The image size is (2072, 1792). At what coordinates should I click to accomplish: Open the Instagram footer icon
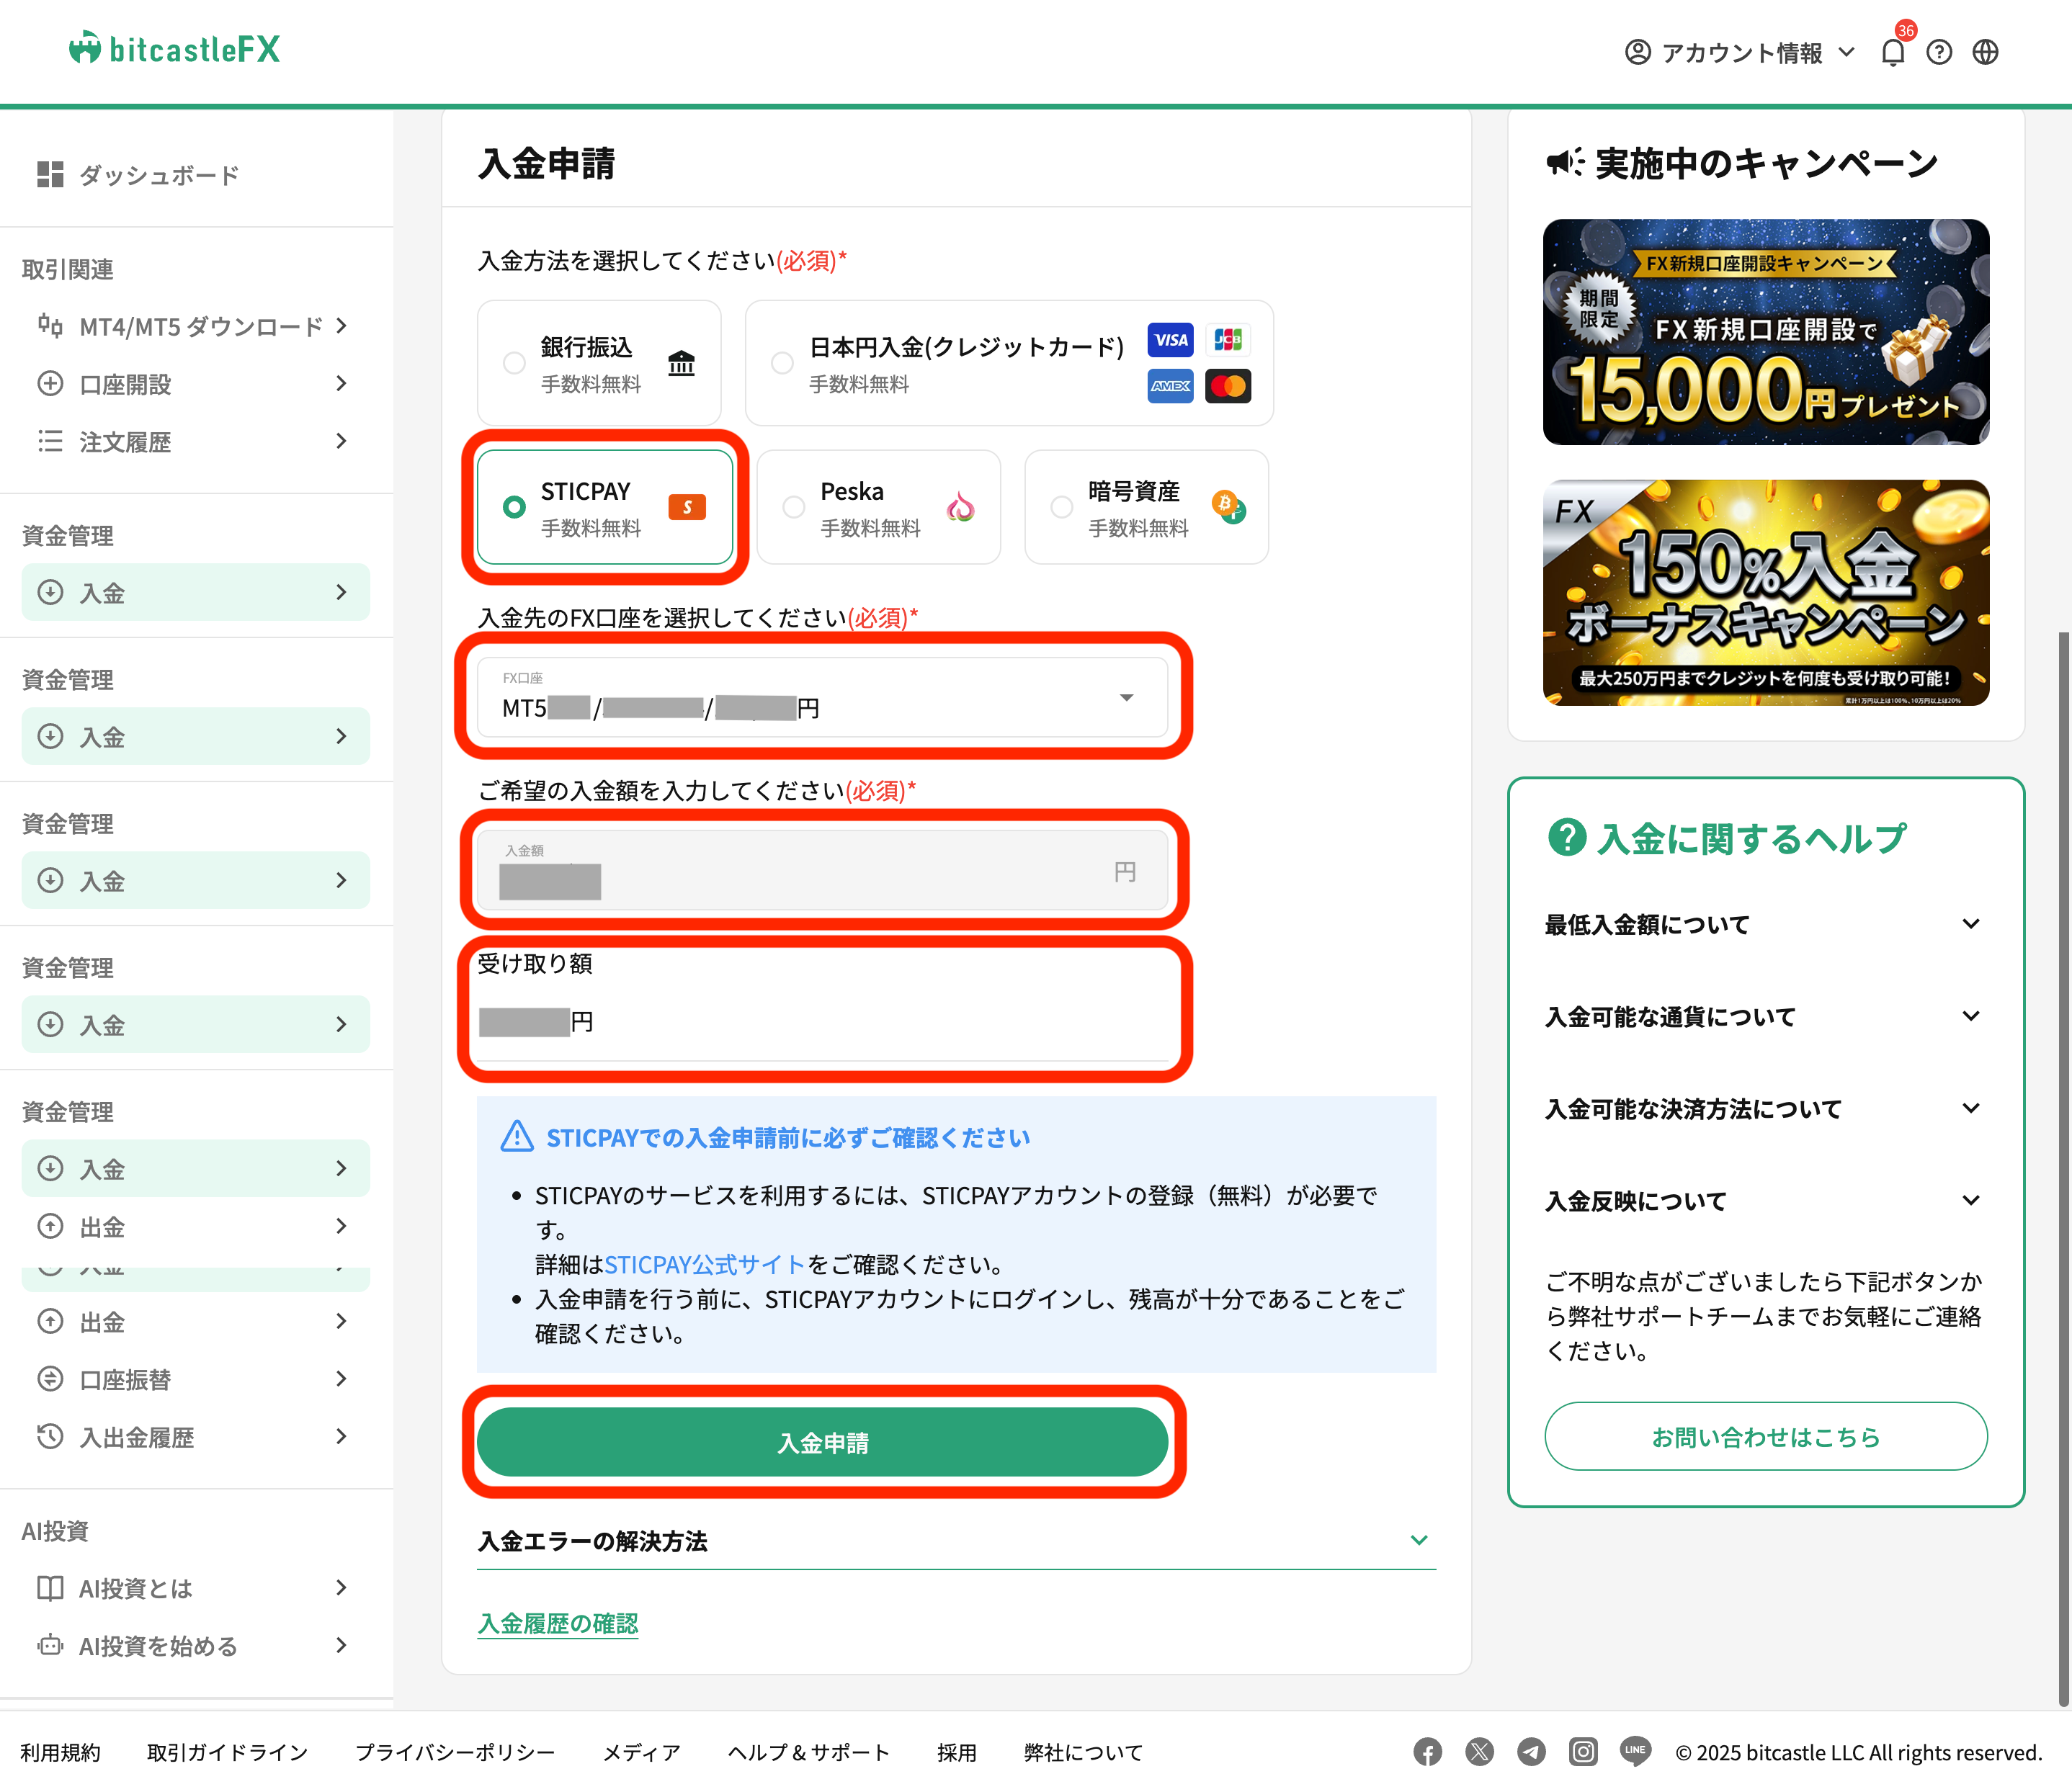point(1583,1752)
